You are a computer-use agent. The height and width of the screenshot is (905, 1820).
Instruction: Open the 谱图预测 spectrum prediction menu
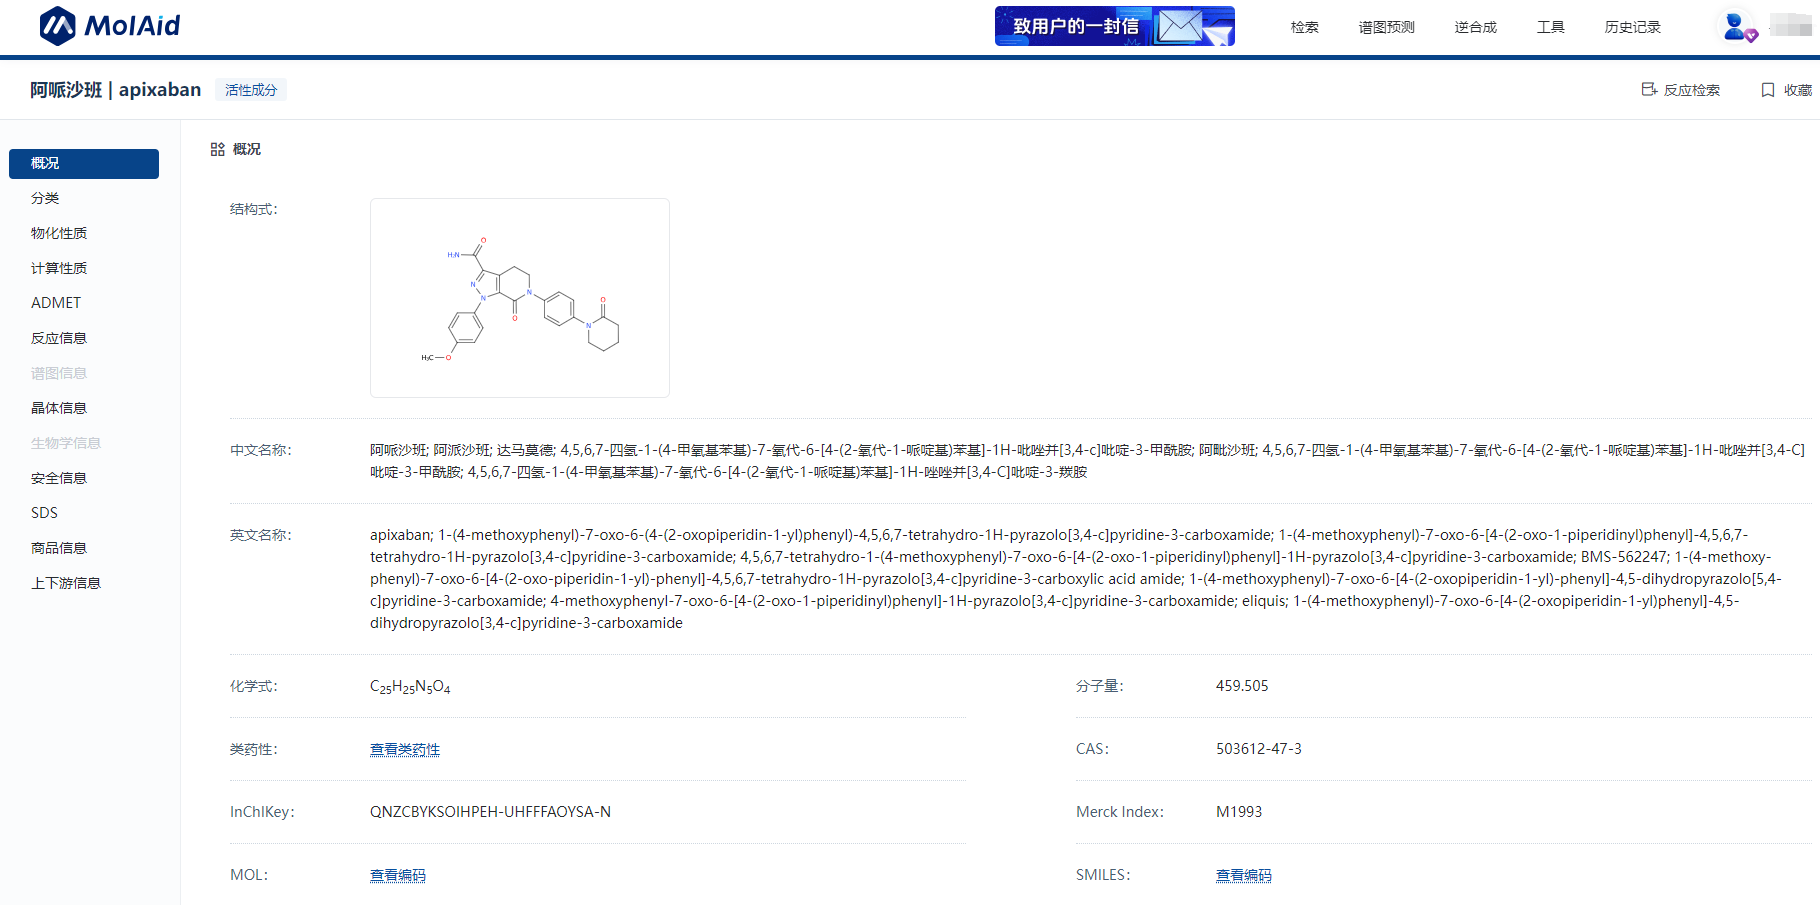1386,27
